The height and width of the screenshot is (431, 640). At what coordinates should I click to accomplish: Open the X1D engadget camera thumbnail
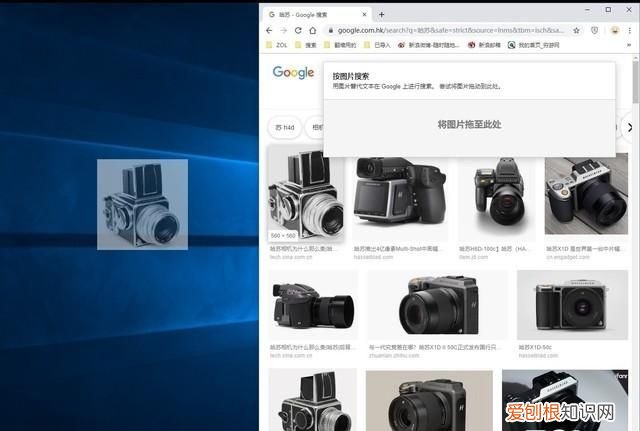[x=586, y=194]
